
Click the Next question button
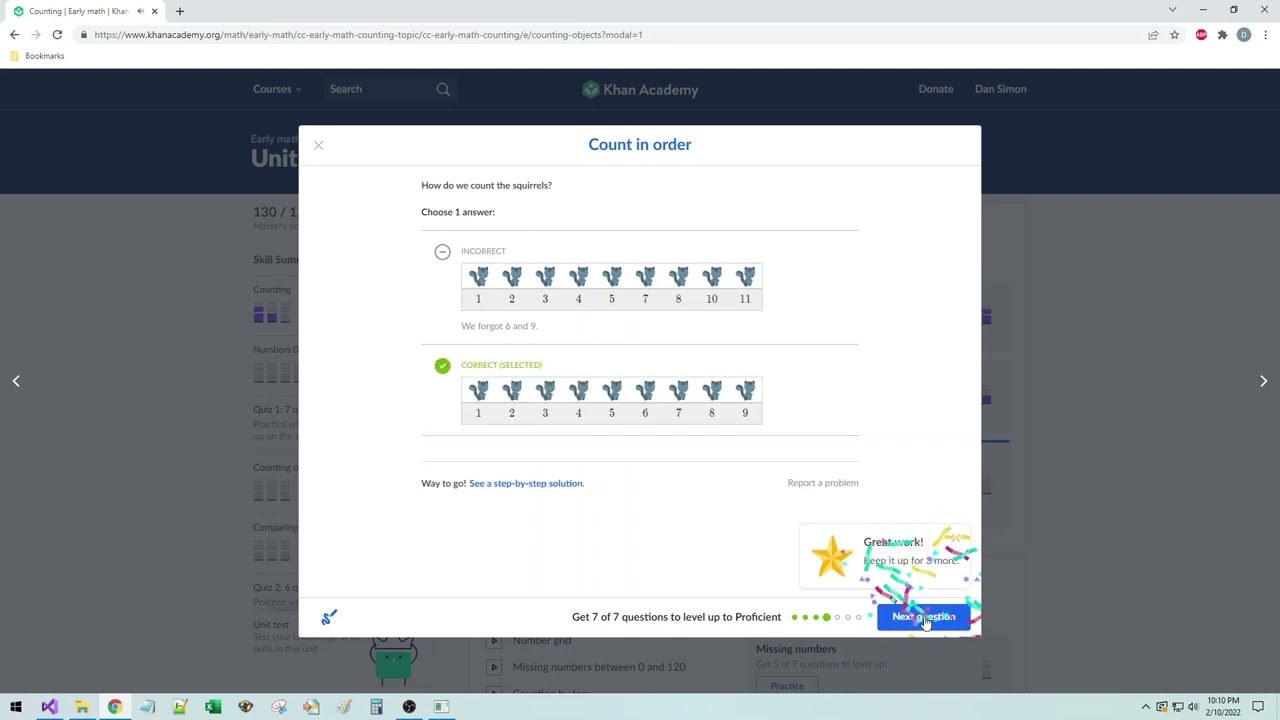pos(923,617)
